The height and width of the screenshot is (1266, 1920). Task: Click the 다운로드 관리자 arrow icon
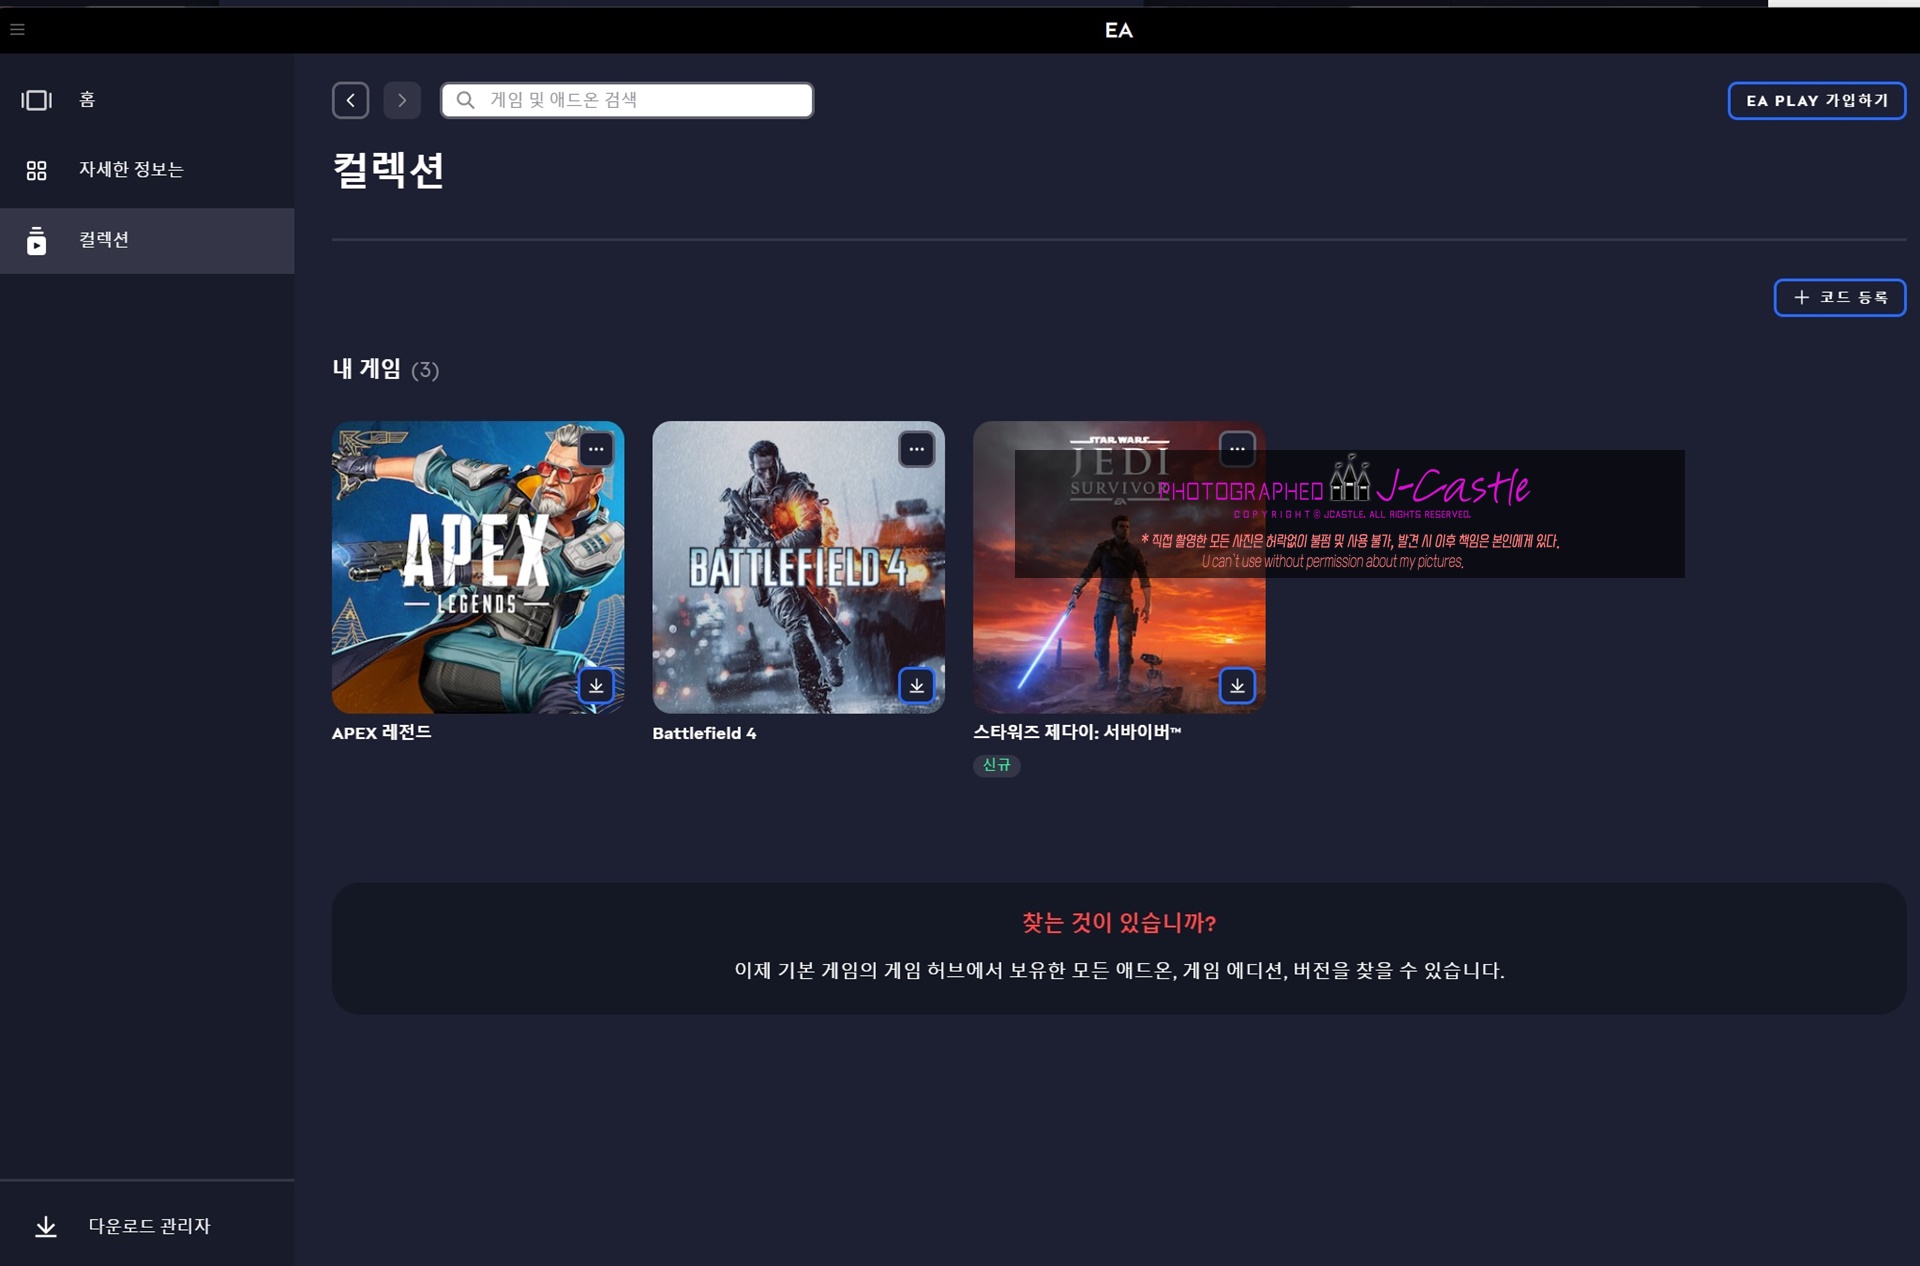click(46, 1227)
